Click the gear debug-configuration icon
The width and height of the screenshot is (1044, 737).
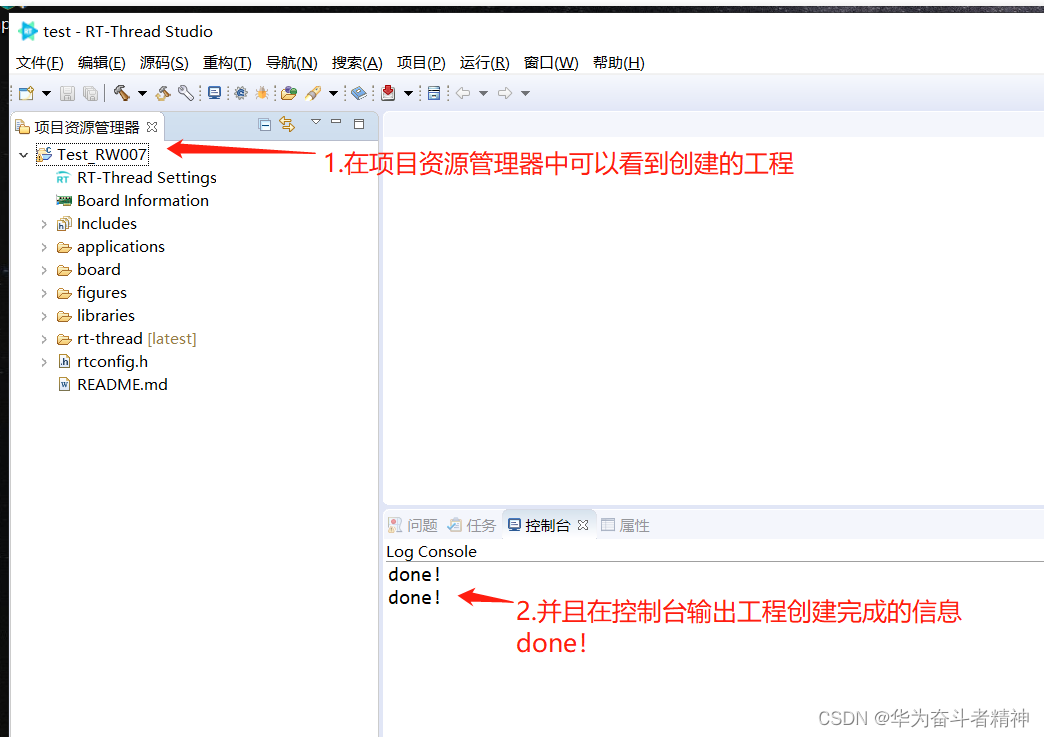tap(240, 93)
